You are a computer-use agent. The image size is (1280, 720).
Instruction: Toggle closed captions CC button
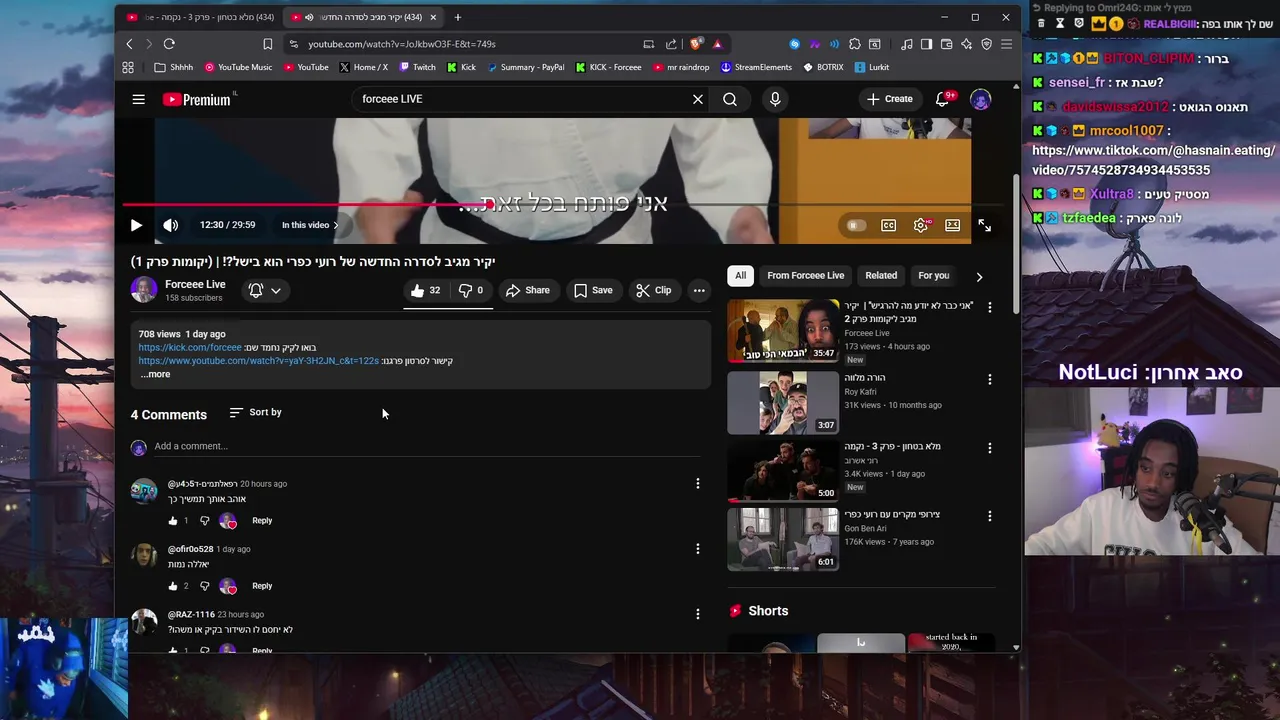click(888, 225)
